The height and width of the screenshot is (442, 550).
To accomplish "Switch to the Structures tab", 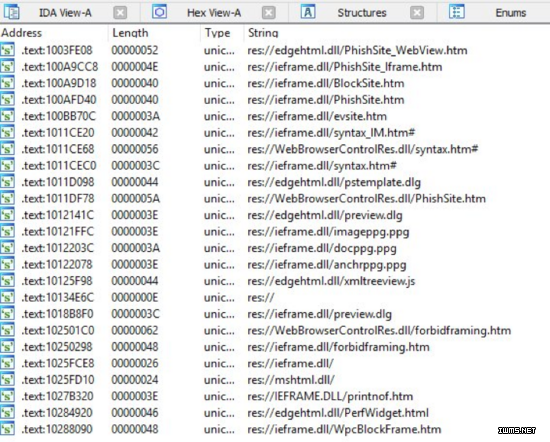I will pos(362,13).
